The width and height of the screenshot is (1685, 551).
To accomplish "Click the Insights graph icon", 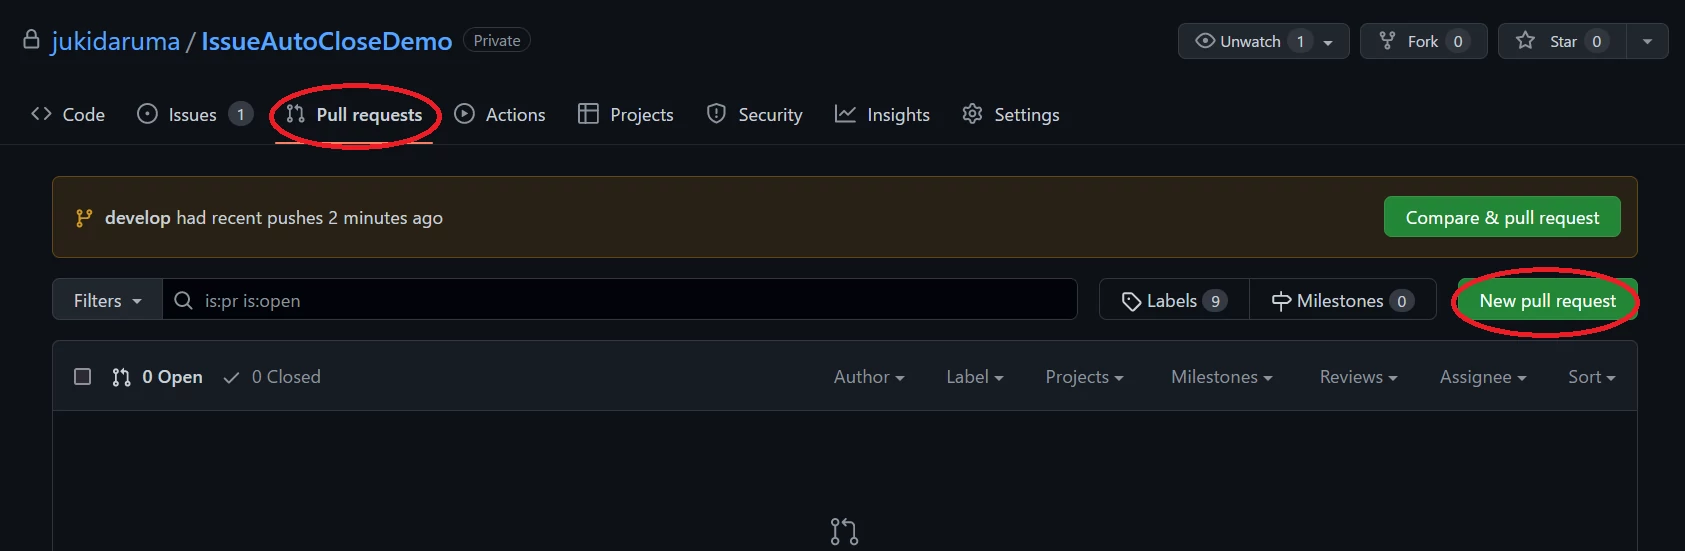I will coord(845,114).
